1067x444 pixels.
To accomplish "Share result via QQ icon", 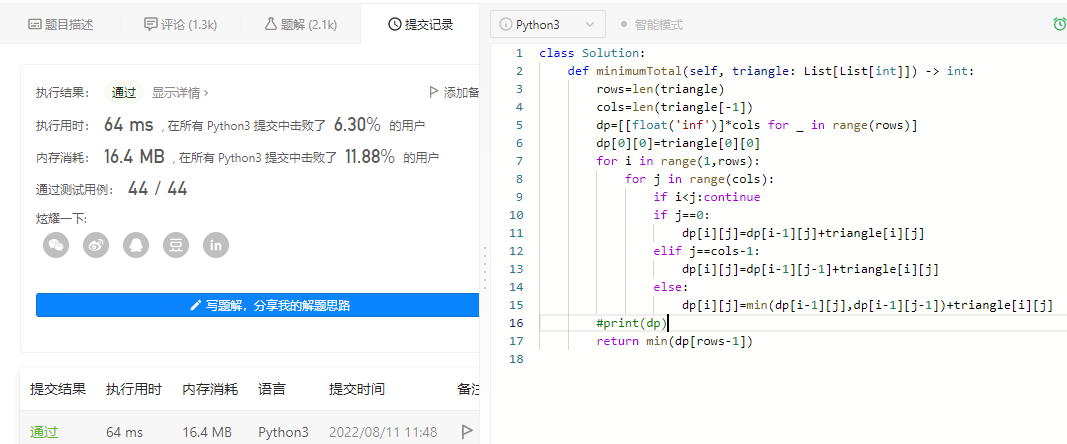I will (136, 245).
